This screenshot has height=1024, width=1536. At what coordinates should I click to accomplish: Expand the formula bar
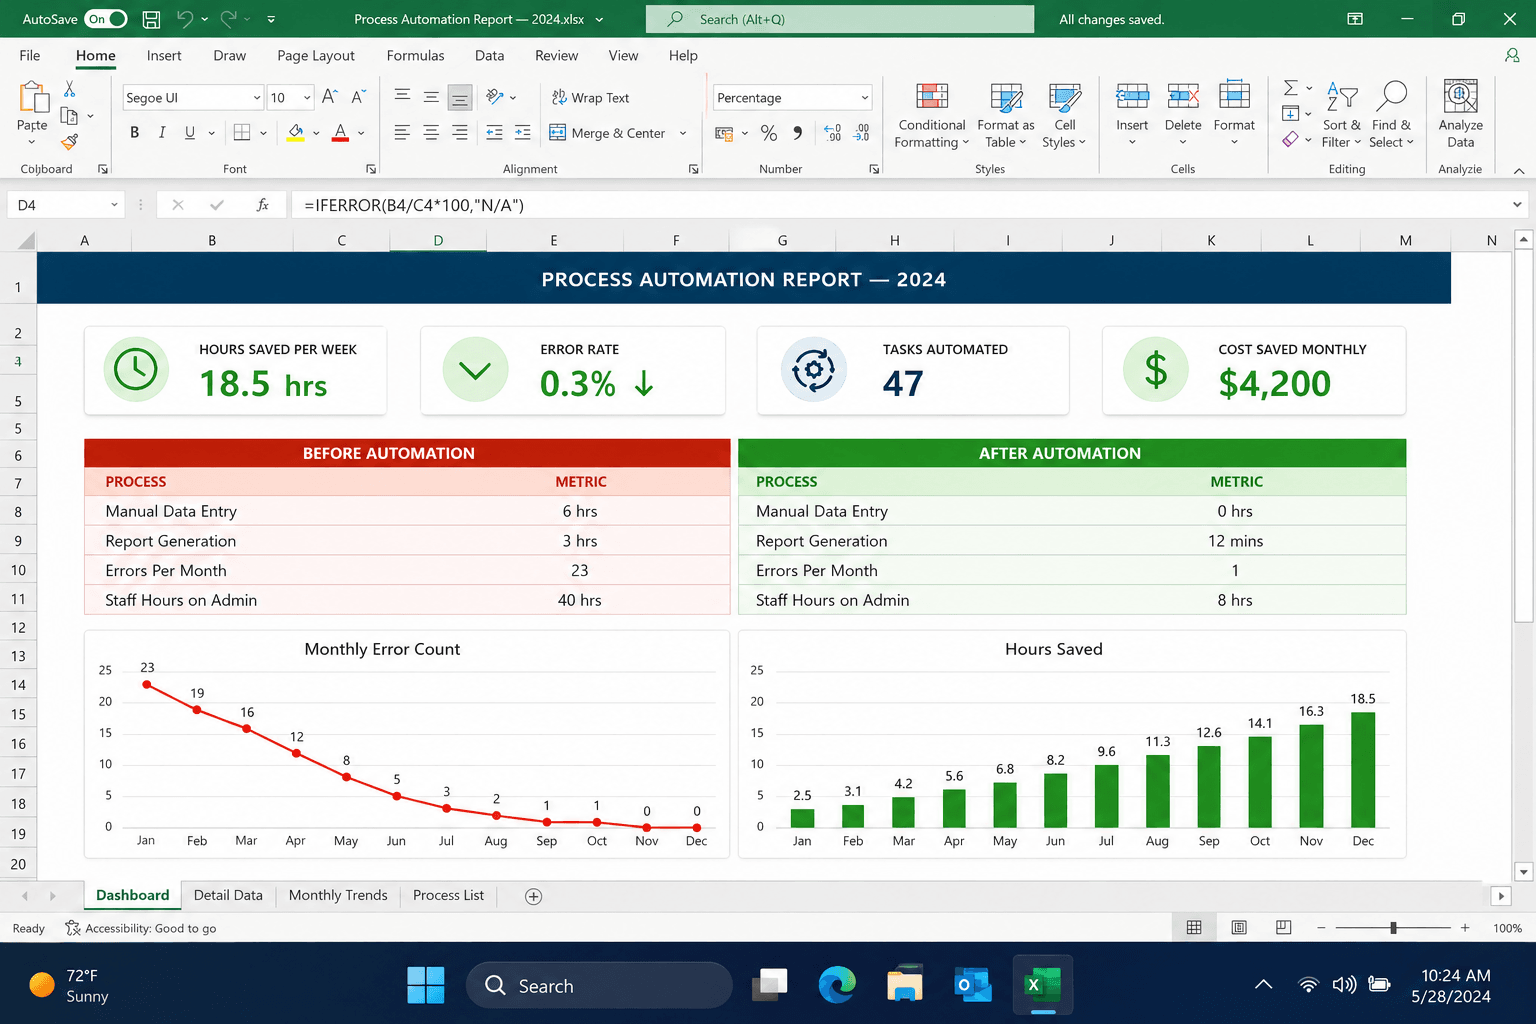1517,205
